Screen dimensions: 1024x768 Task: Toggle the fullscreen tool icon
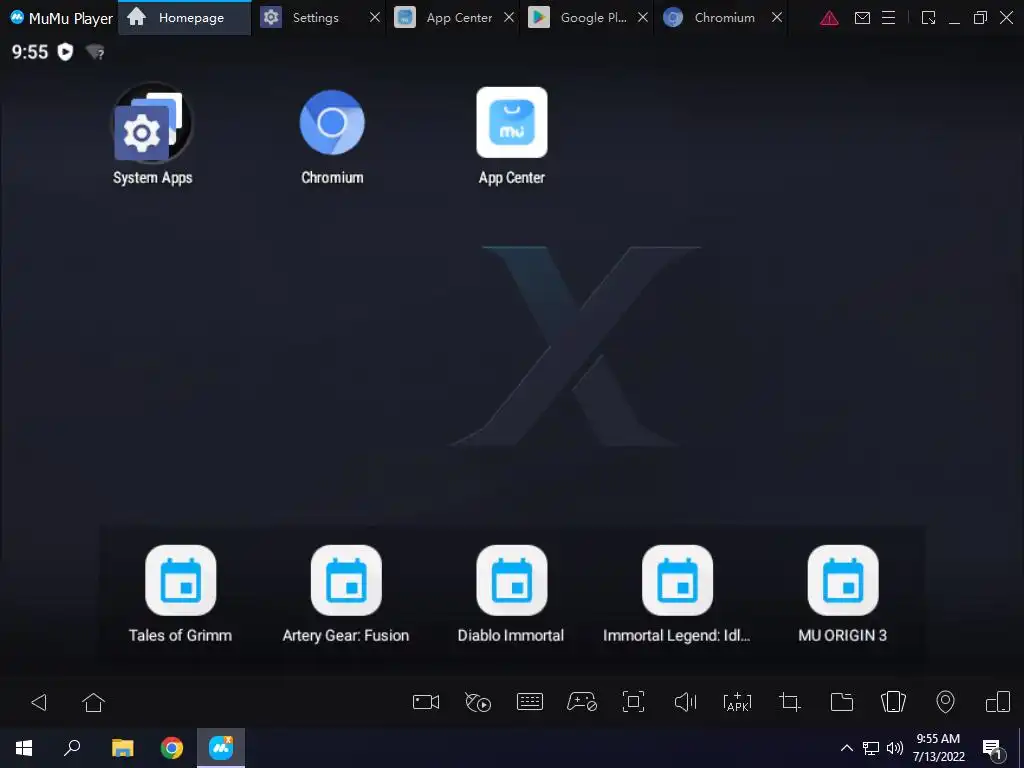pos(633,702)
